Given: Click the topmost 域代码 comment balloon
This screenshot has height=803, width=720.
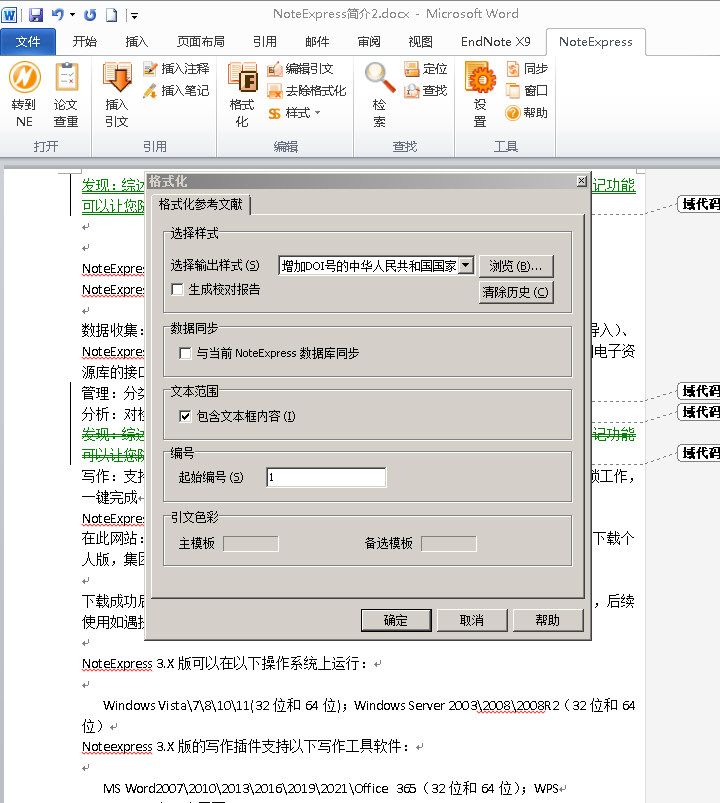Looking at the screenshot, I should pos(699,204).
